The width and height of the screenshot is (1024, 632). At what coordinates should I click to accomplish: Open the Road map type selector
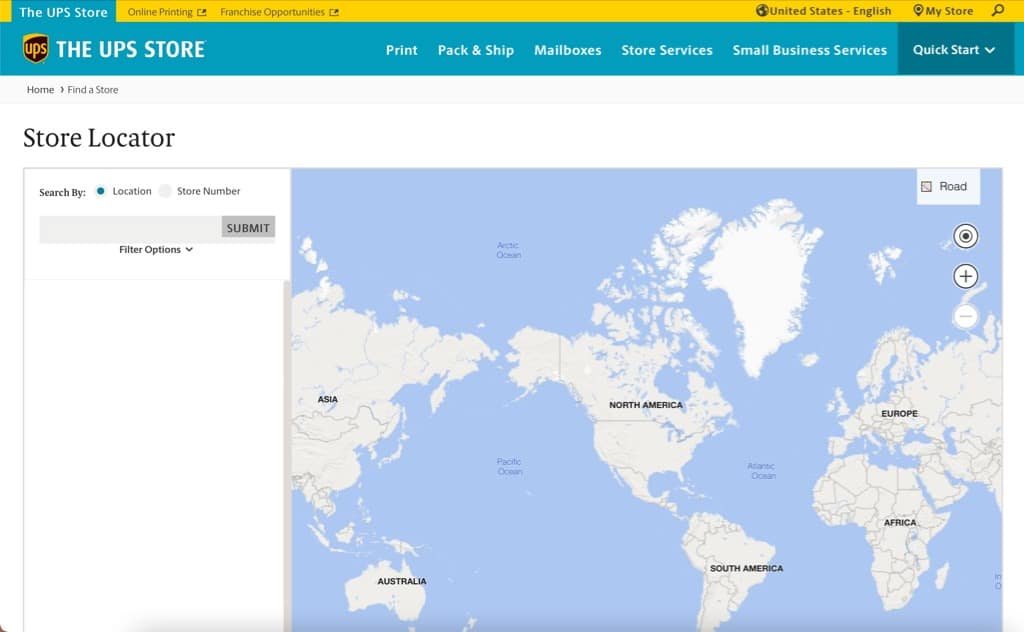click(948, 187)
